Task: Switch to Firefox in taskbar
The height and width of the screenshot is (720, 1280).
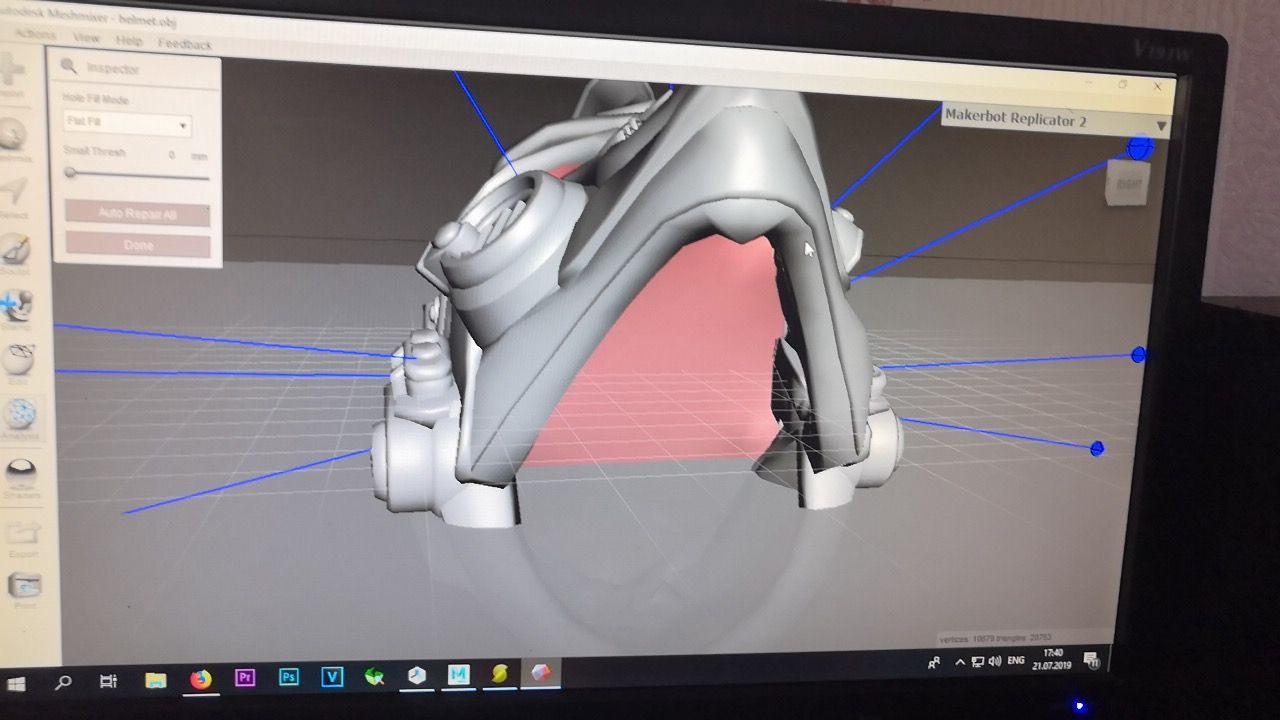Action: [201, 680]
